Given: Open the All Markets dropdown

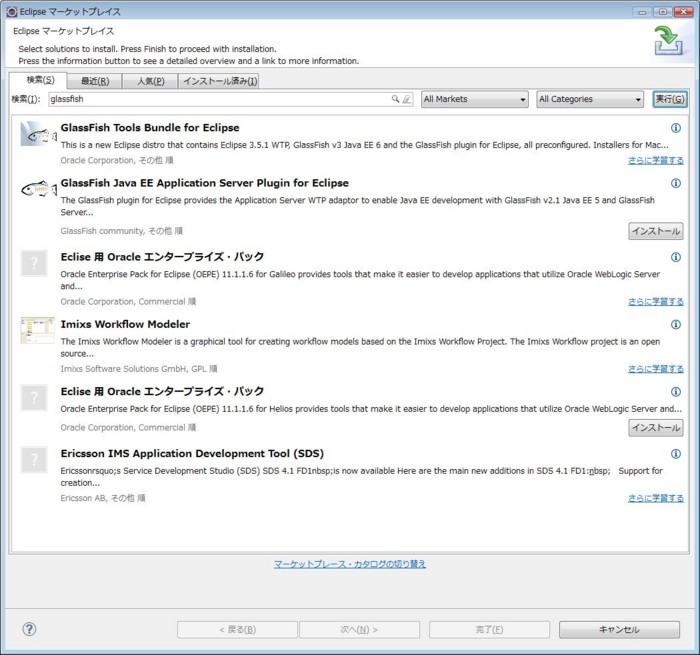Looking at the screenshot, I should (x=475, y=99).
